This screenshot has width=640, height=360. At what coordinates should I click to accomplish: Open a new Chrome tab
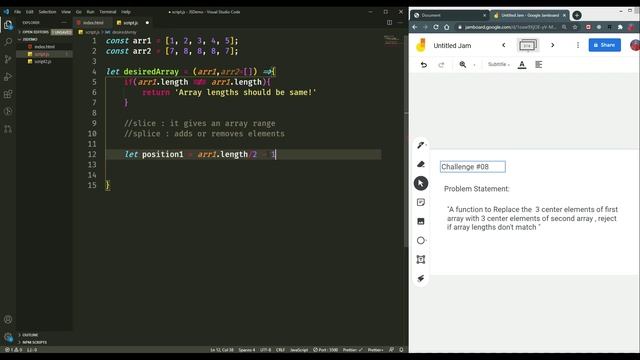point(577,15)
